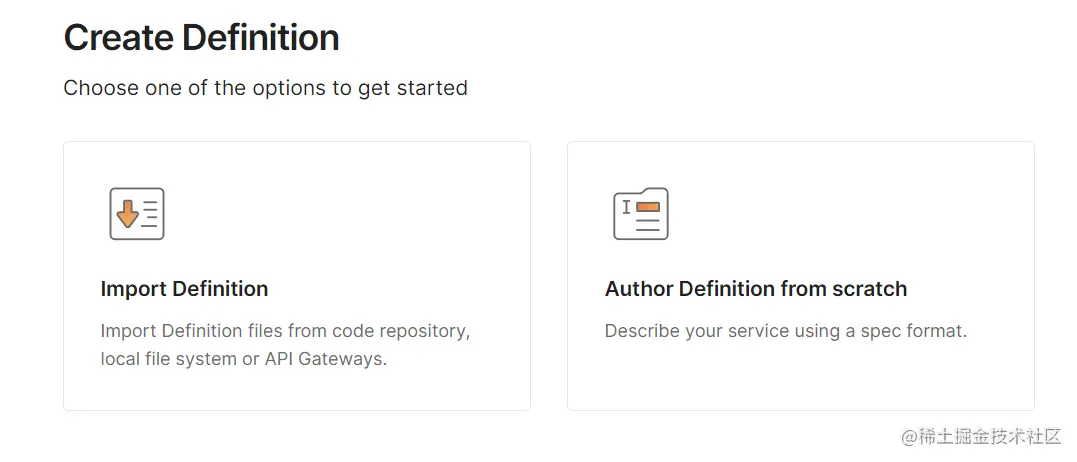This screenshot has width=1077, height=462.
Task: Click the list lines inside import icon
Action: (x=150, y=214)
